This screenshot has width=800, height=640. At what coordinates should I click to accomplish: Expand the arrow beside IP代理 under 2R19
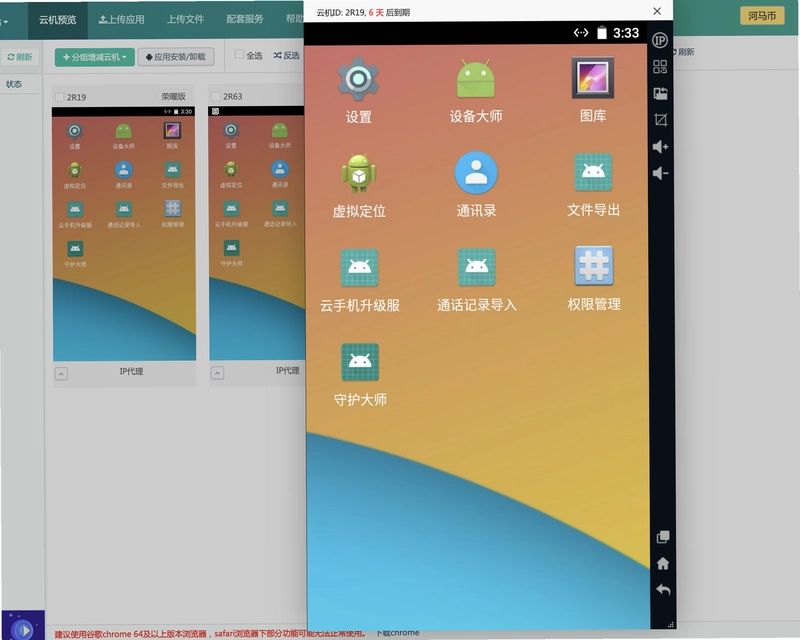click(x=61, y=374)
